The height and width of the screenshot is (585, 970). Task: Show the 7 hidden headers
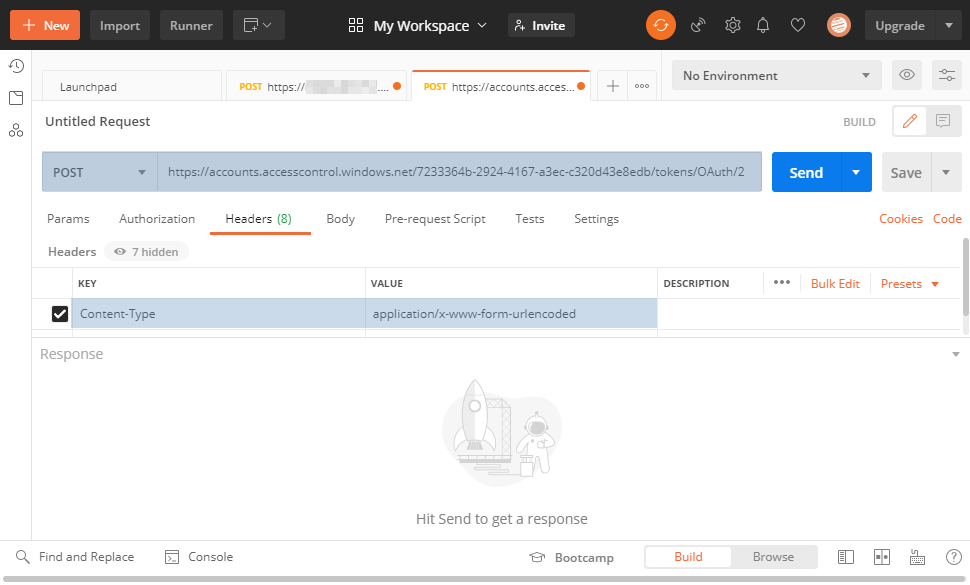(147, 252)
